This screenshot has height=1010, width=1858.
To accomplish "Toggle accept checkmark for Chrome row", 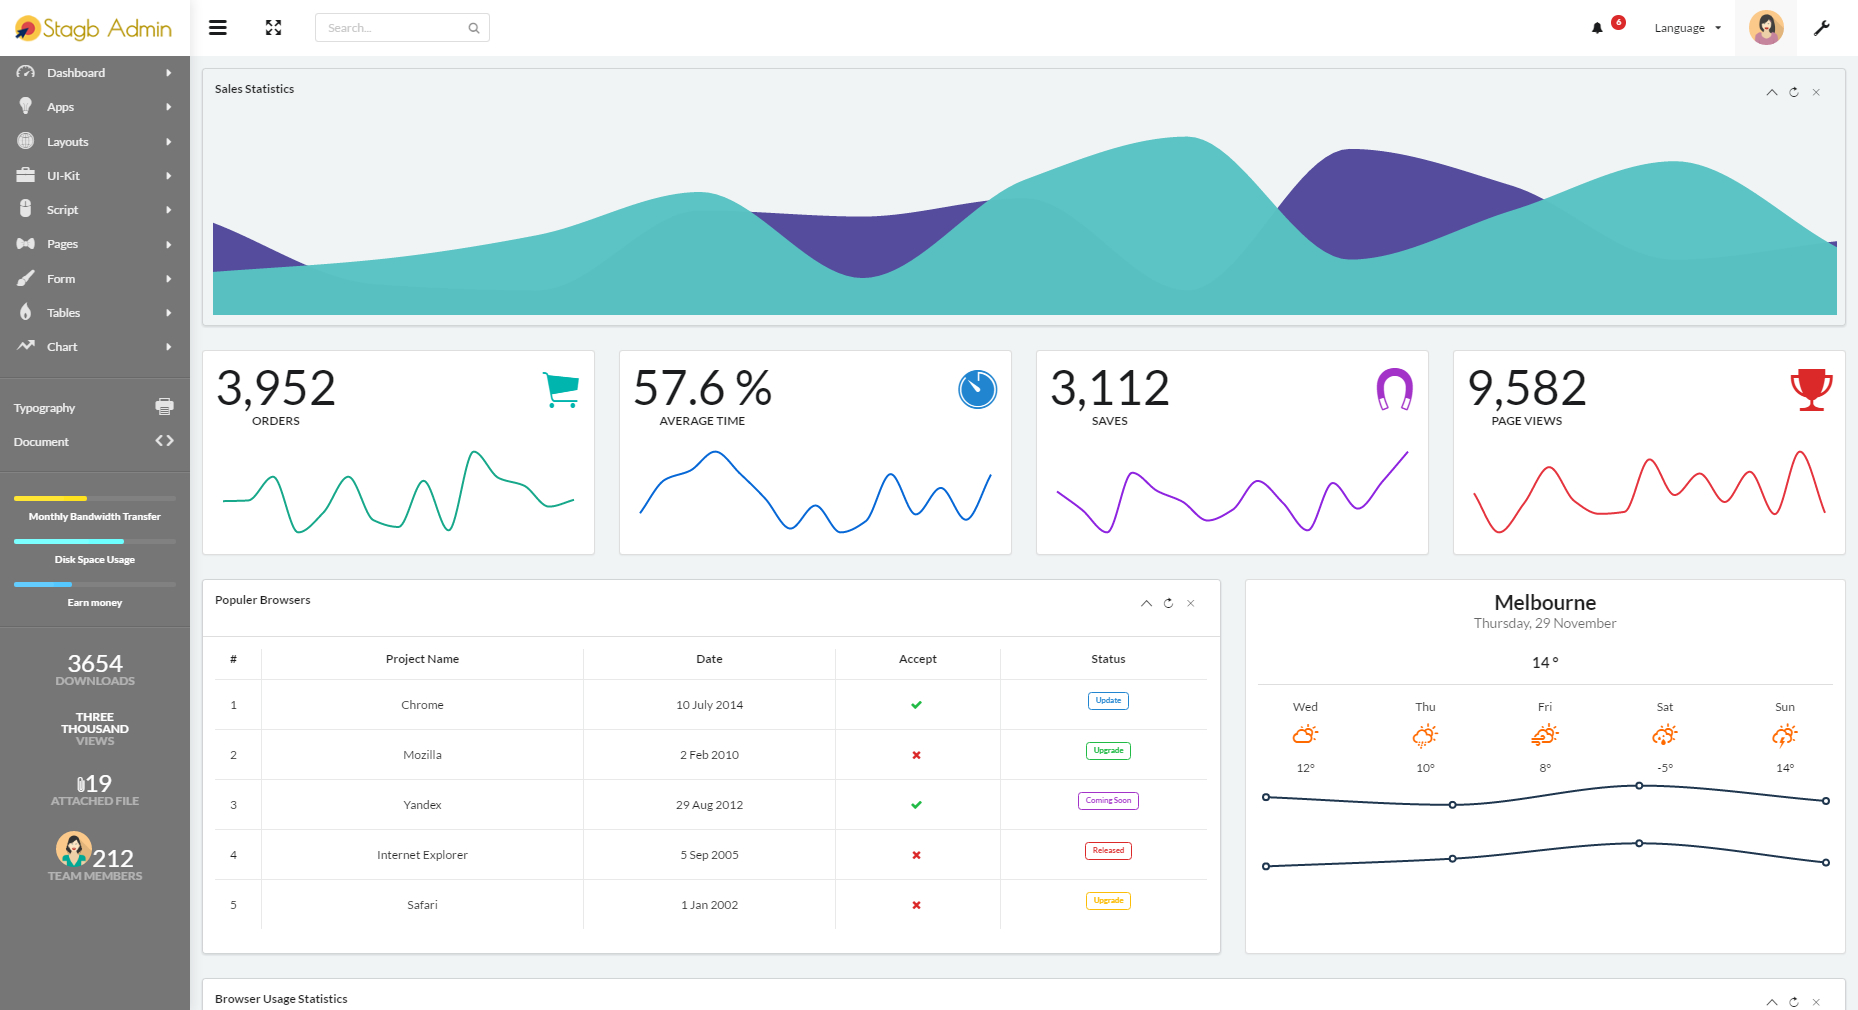I will click(916, 704).
